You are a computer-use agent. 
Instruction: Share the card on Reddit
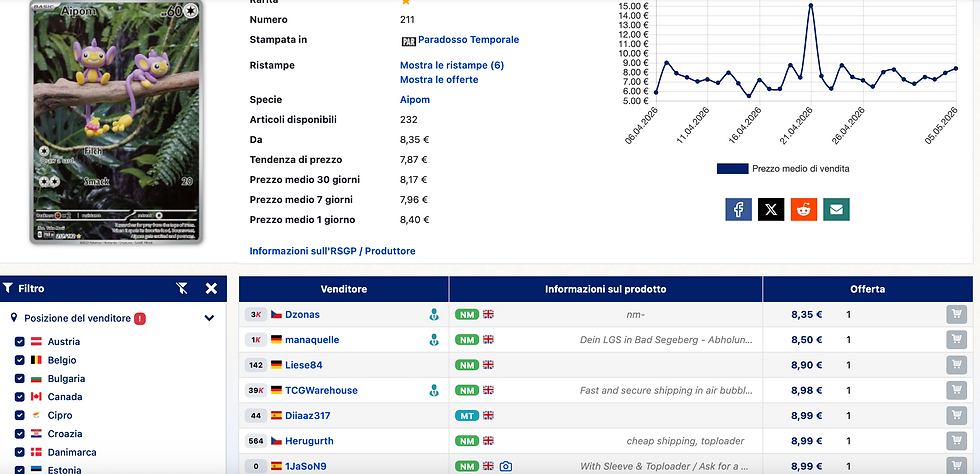(x=804, y=209)
